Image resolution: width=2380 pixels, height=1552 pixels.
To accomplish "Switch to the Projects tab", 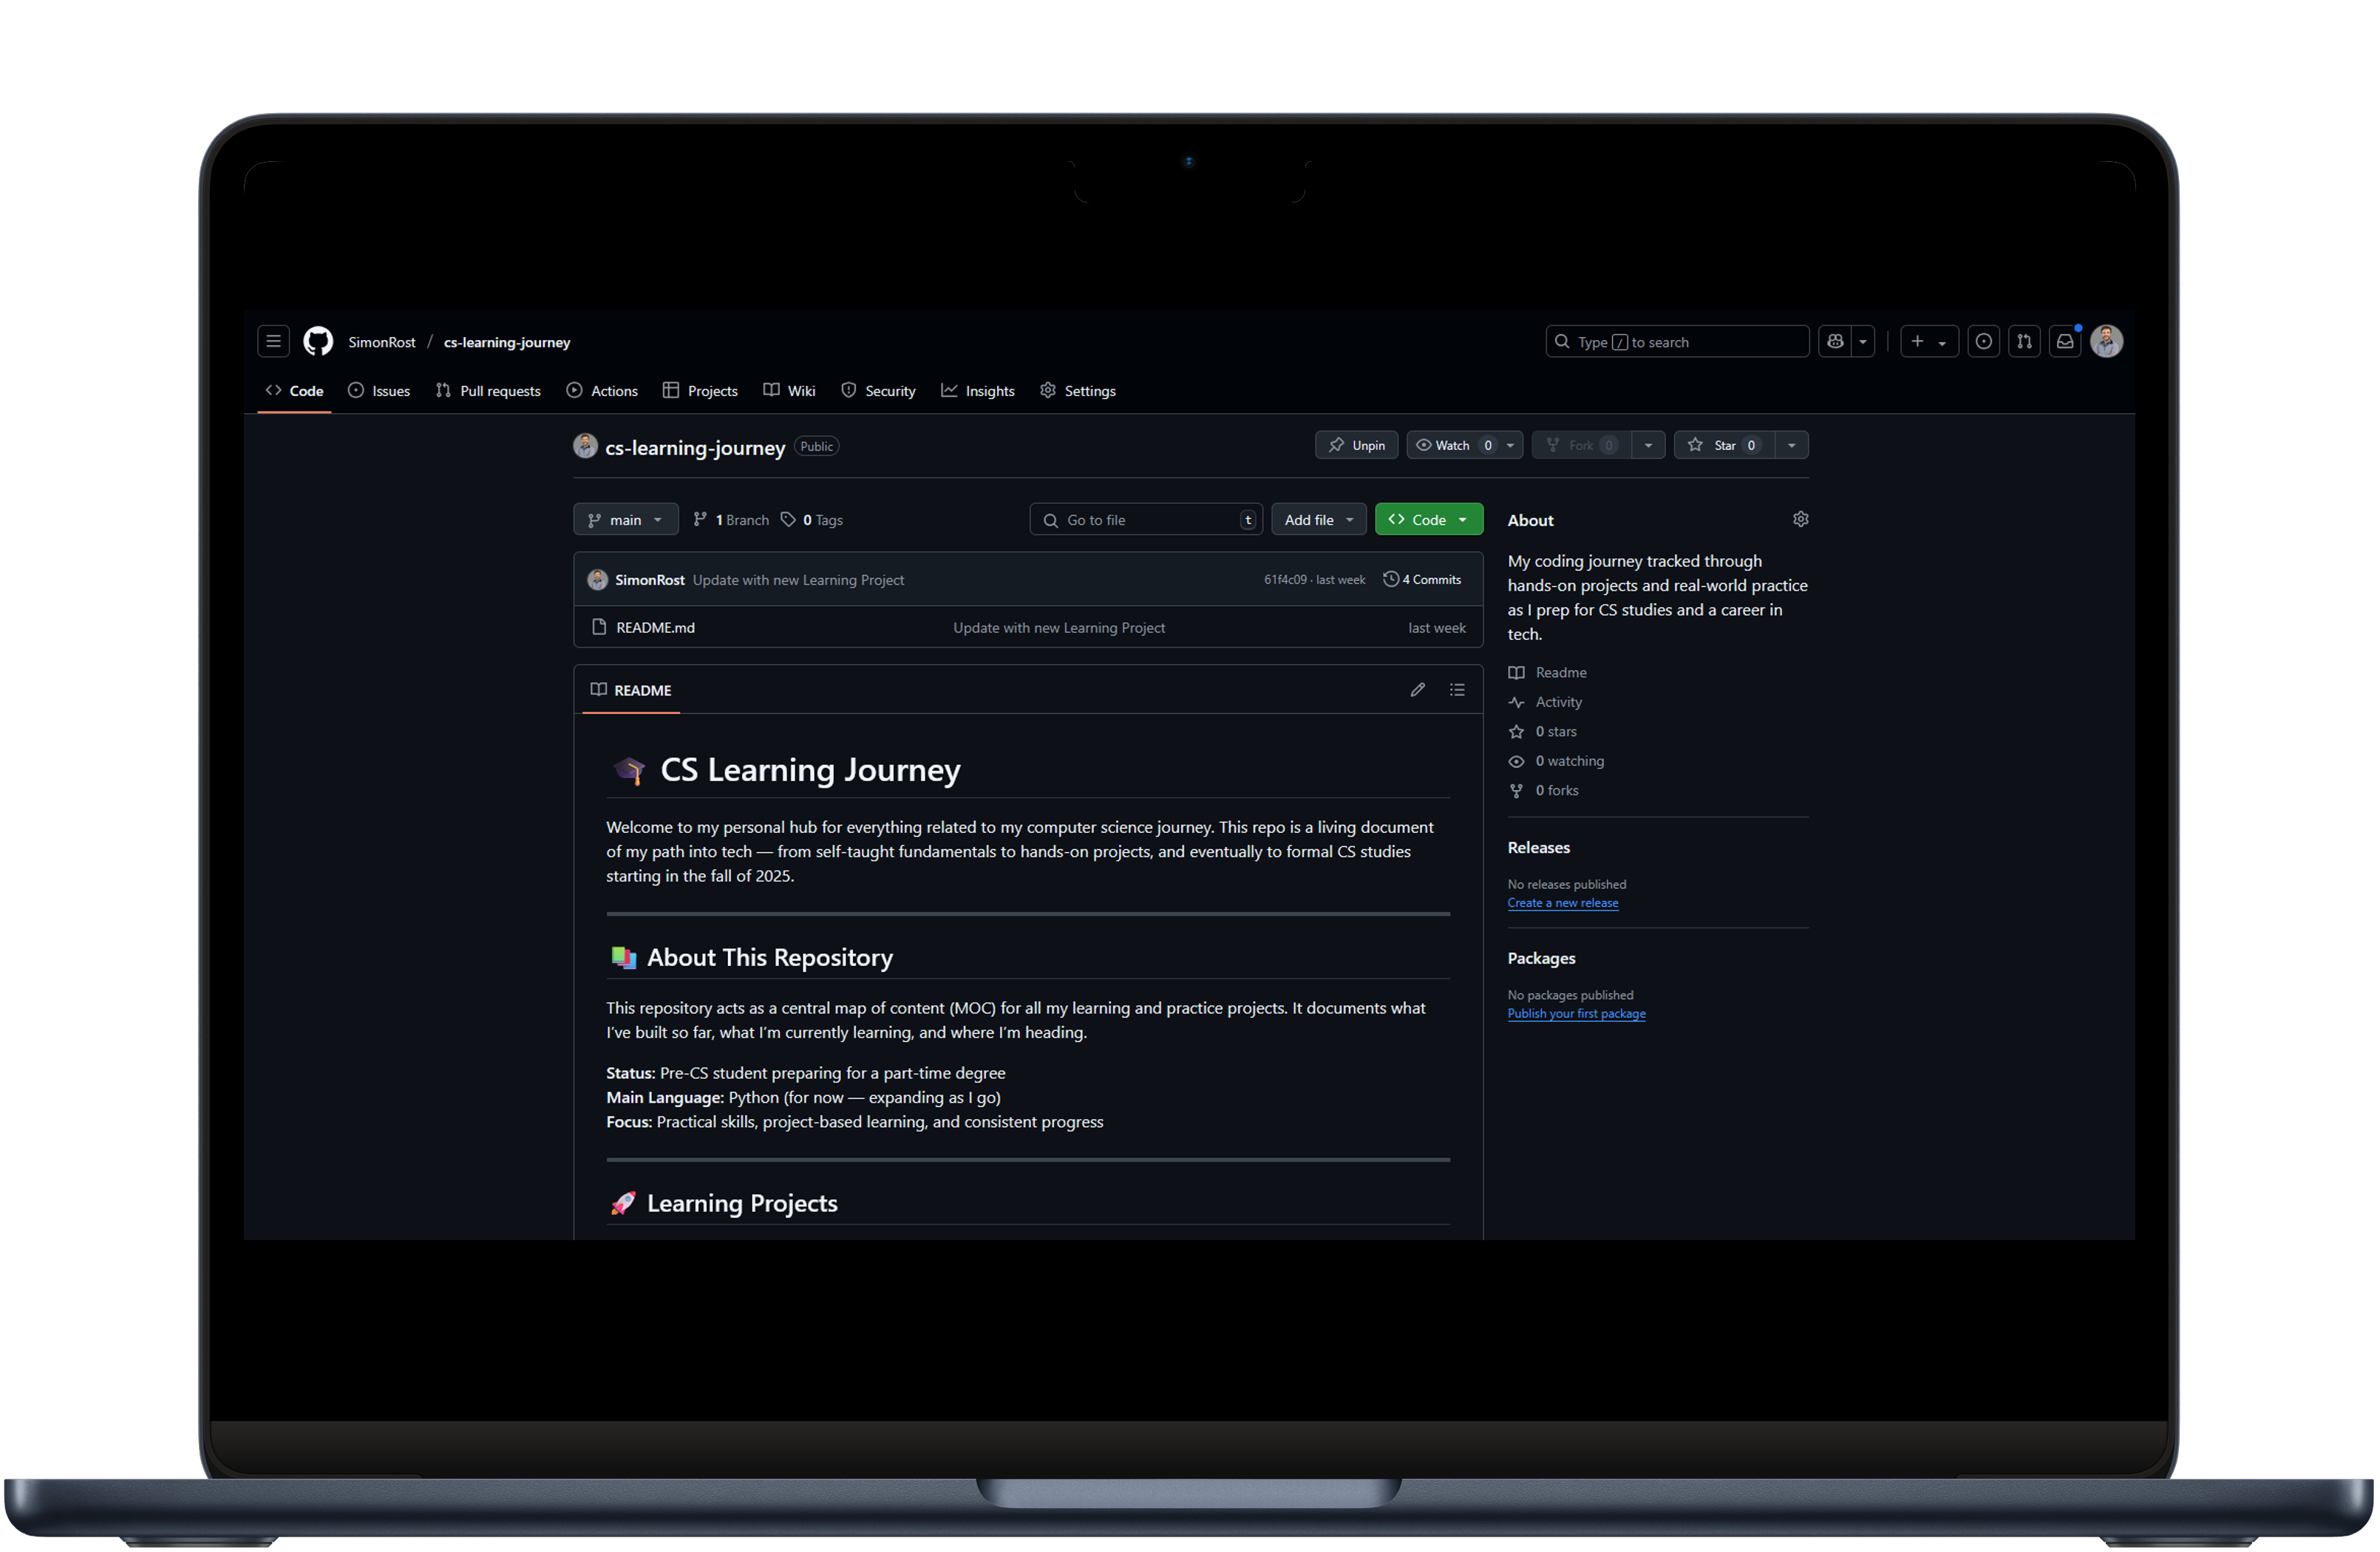I will pyautogui.click(x=700, y=391).
